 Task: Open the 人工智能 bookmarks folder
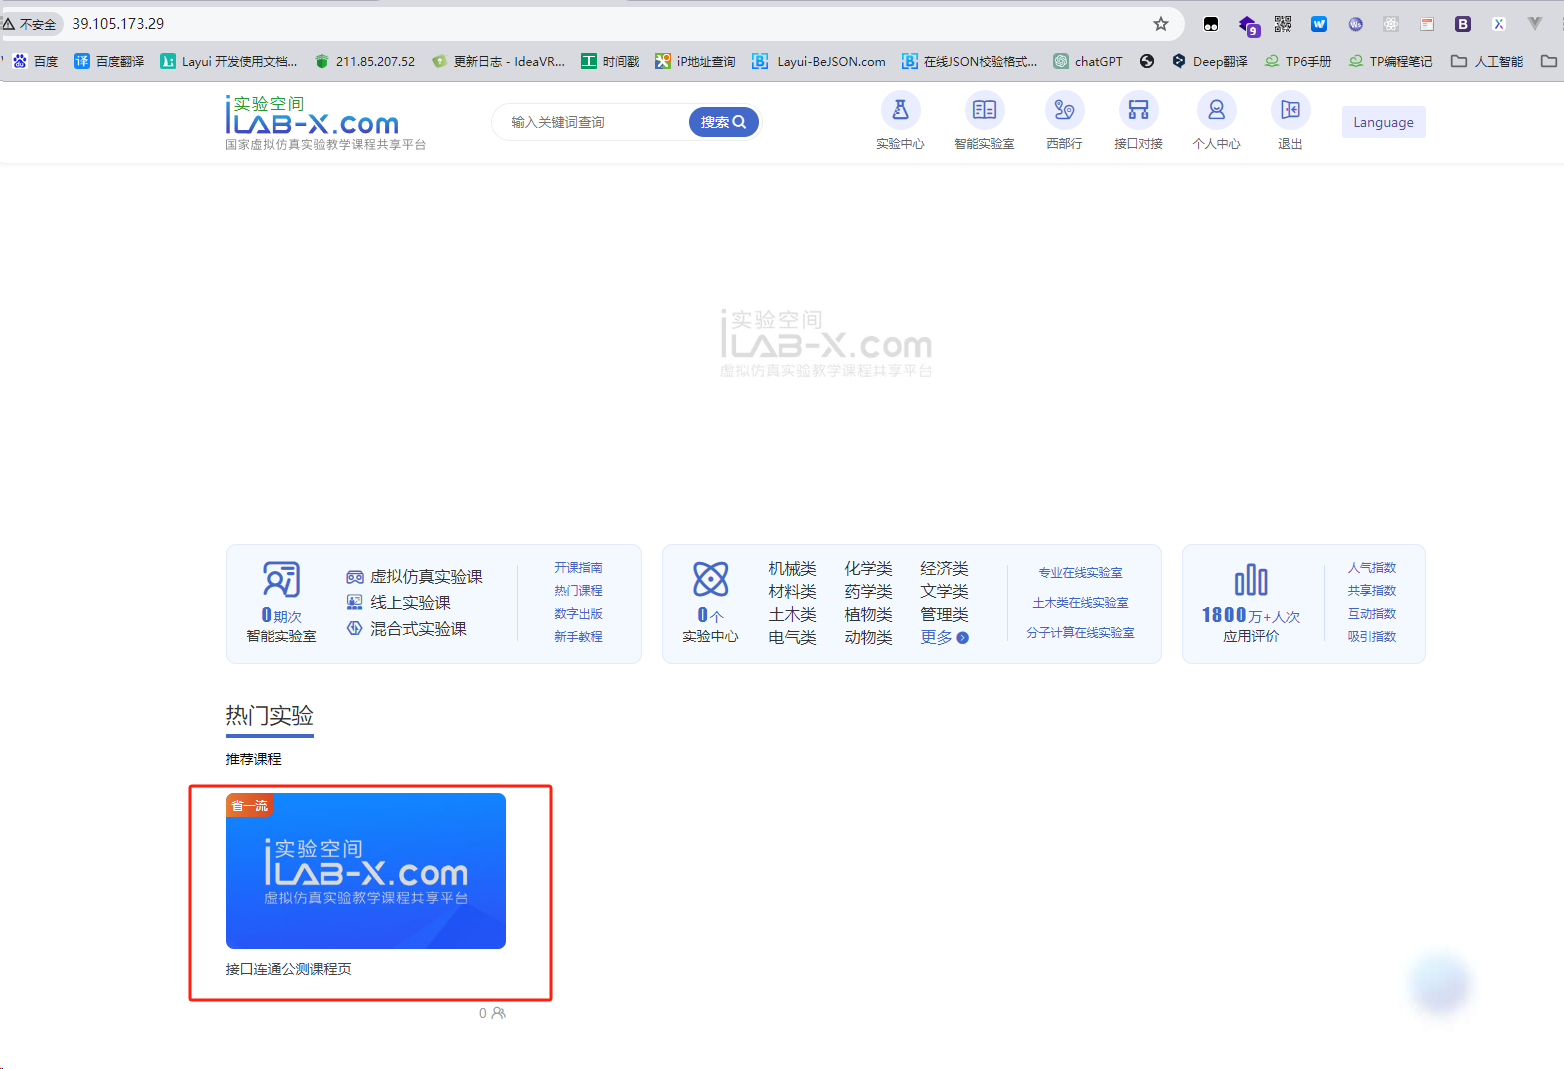point(1487,61)
